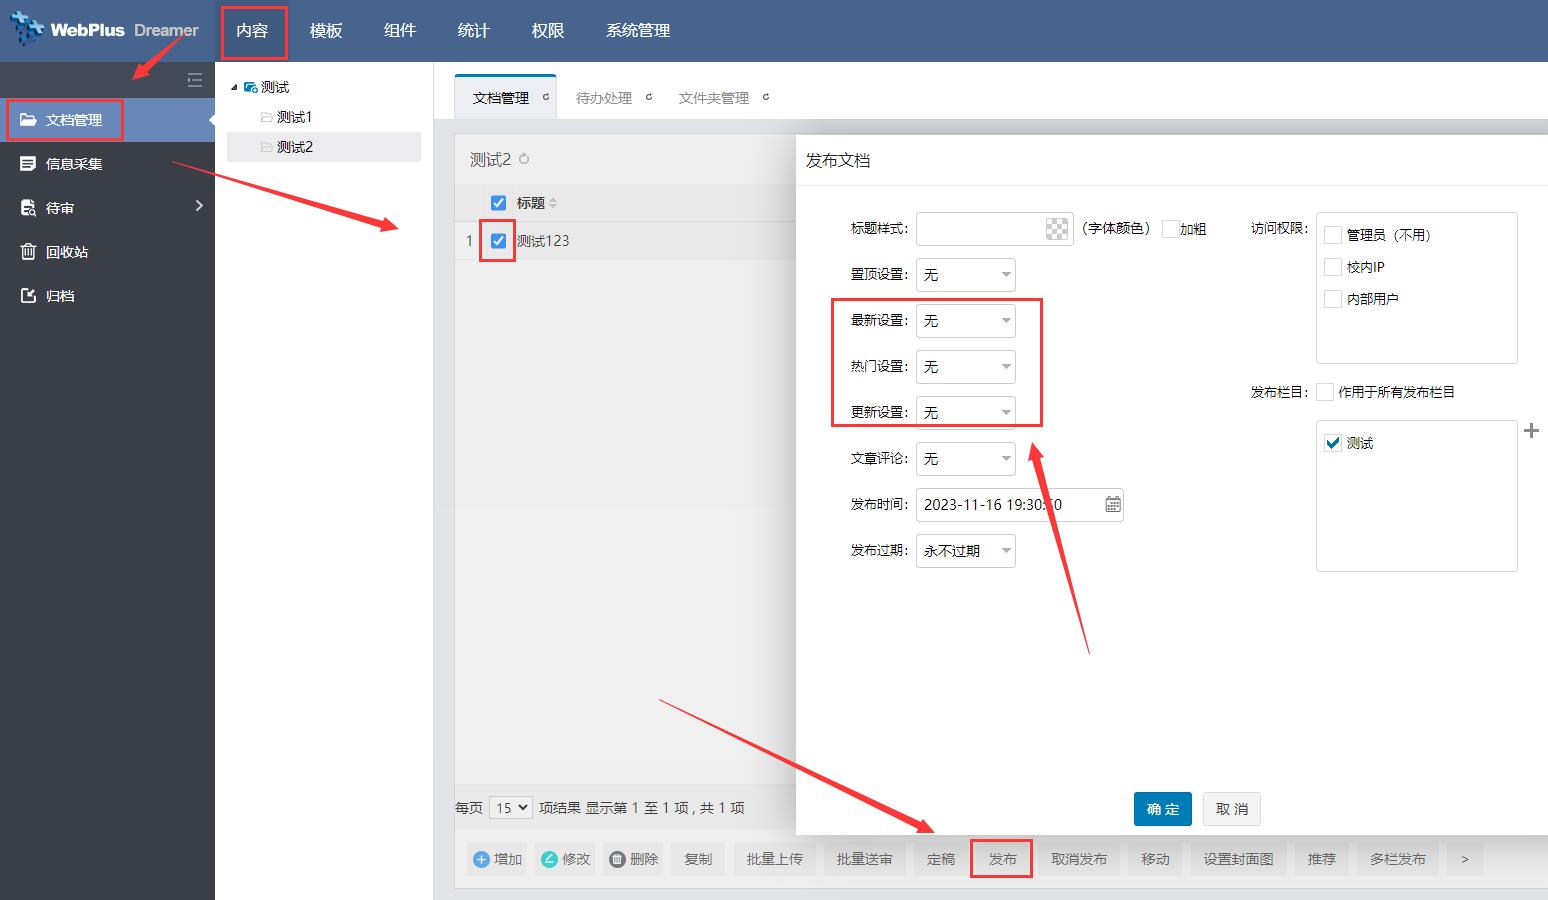Screen dimensions: 1548x900
Task: Expand the 待审 submenu arrow
Action: click(x=199, y=206)
